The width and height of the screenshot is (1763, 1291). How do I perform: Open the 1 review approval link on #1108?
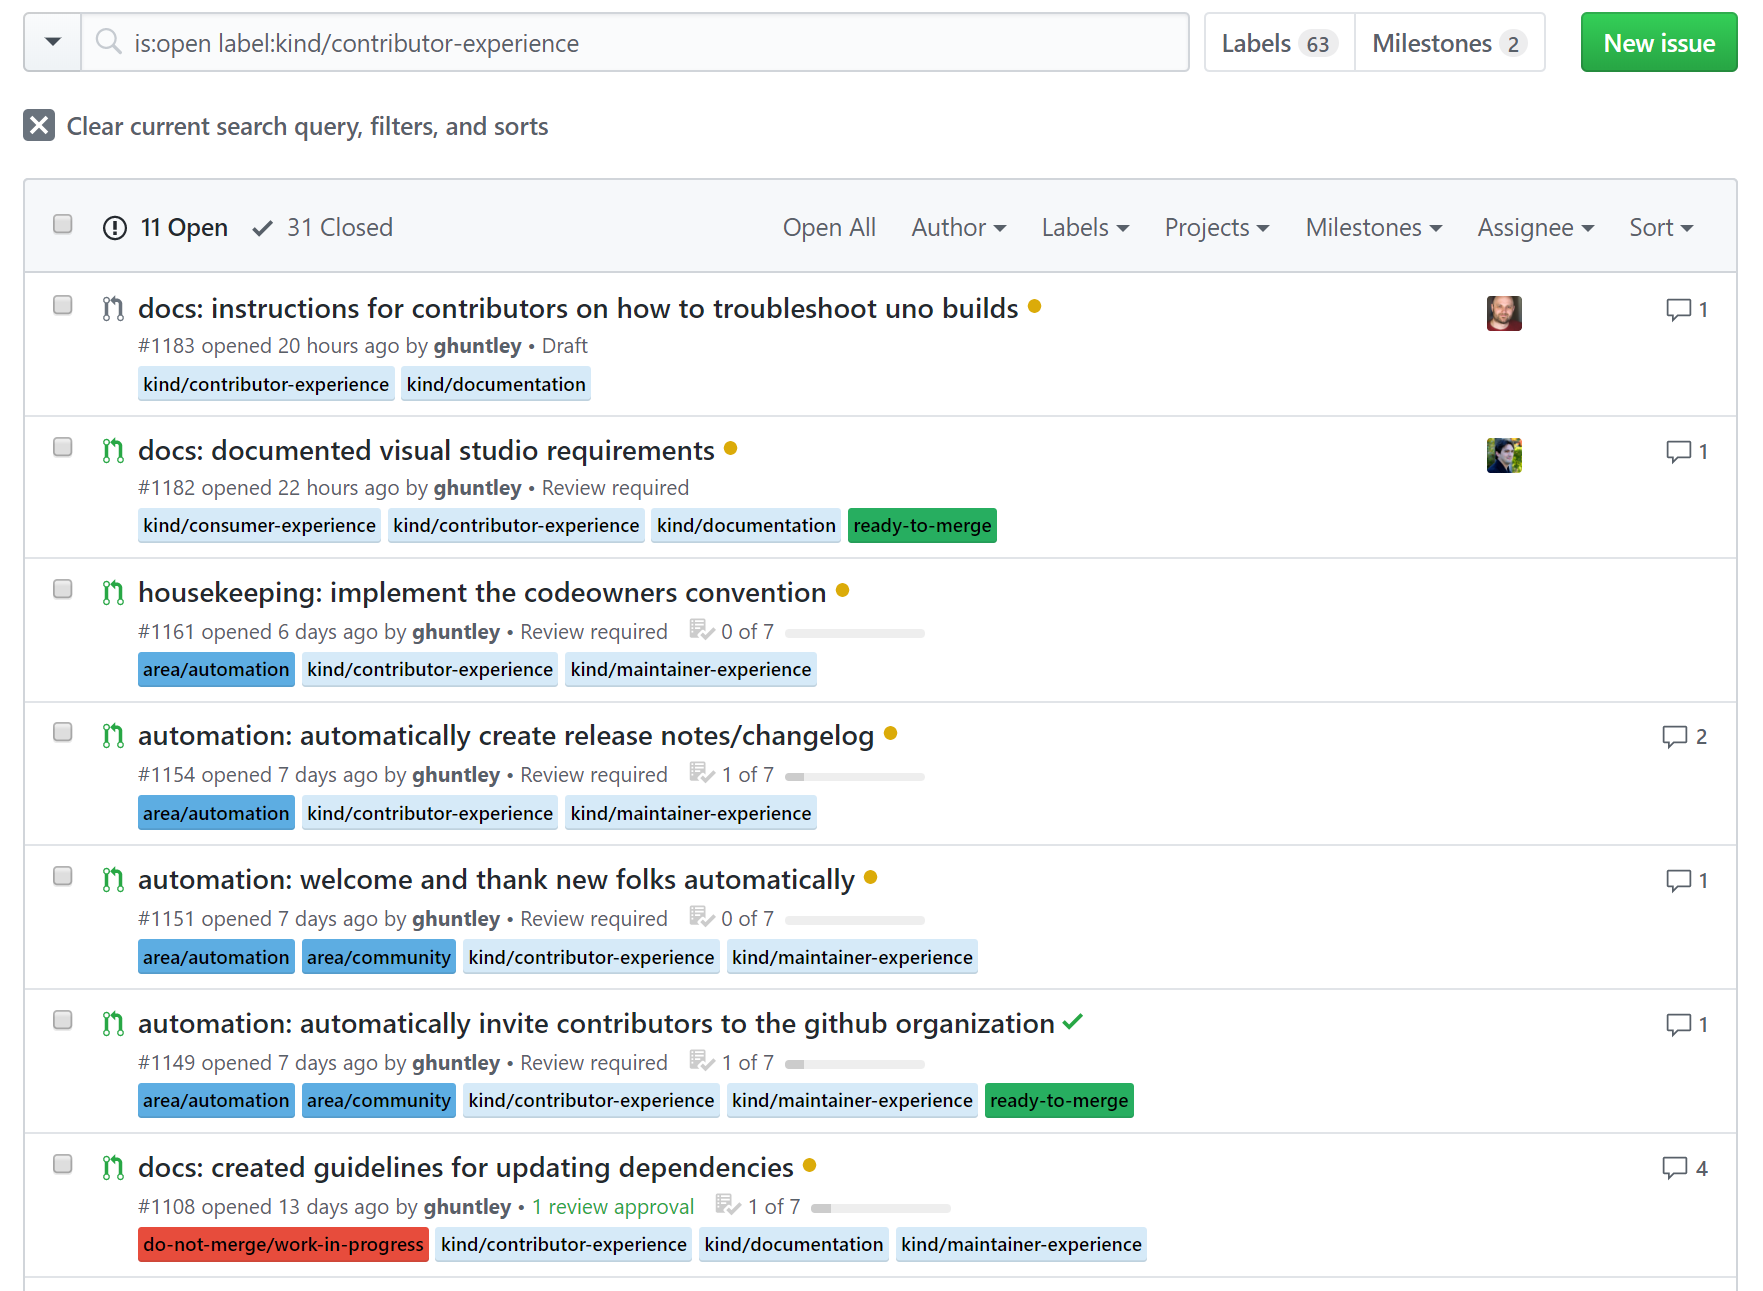pos(613,1206)
